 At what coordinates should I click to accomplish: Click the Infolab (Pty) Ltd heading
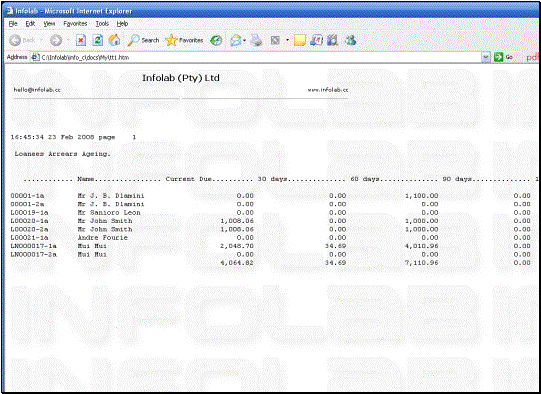click(181, 78)
